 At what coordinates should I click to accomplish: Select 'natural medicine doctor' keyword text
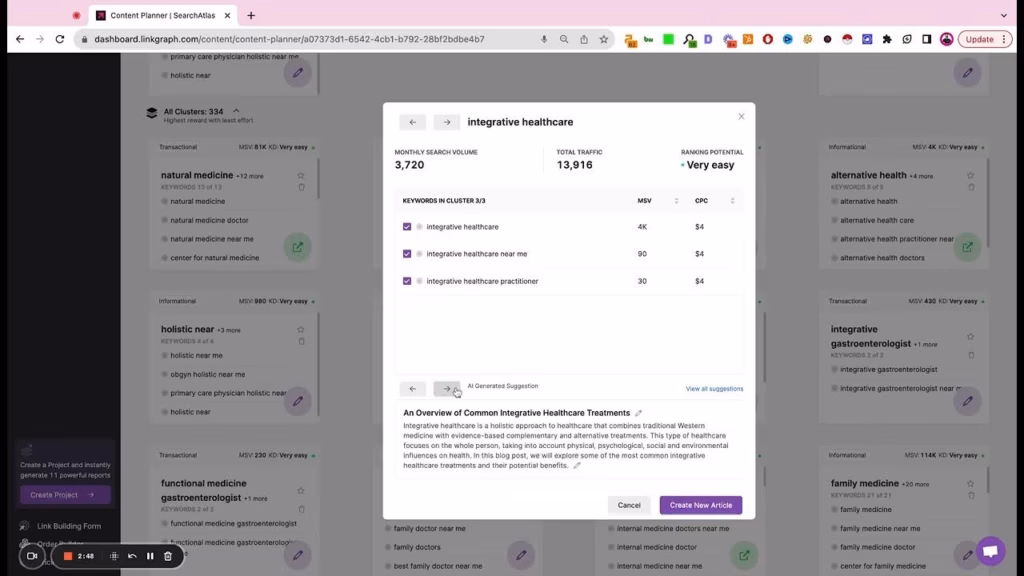(209, 220)
